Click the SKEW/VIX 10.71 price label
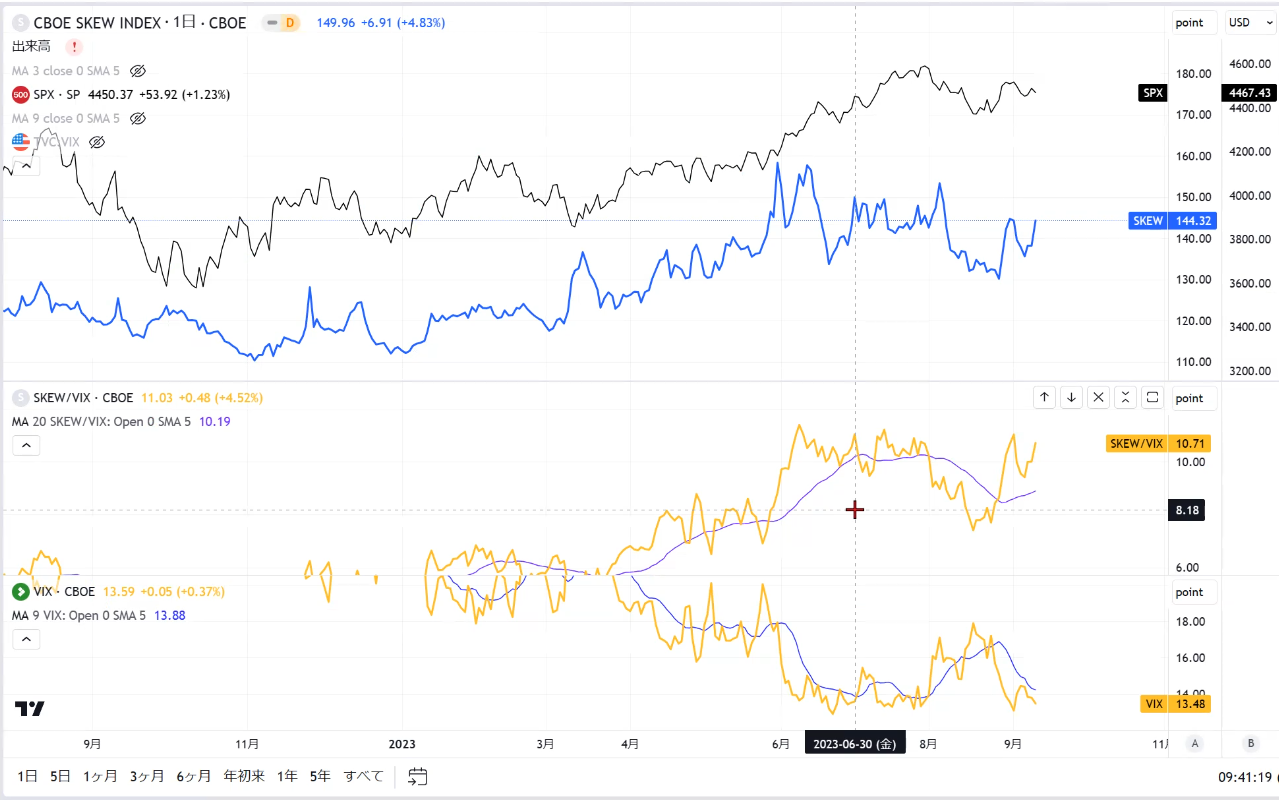Image resolution: width=1279 pixels, height=800 pixels. pyautogui.click(x=1159, y=443)
